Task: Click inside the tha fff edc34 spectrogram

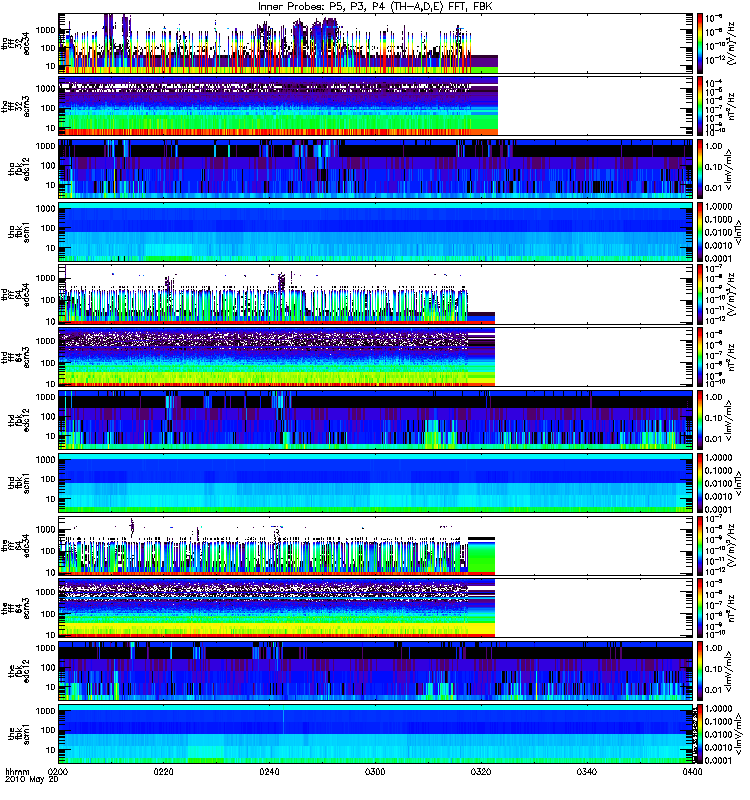Action: pos(376,43)
